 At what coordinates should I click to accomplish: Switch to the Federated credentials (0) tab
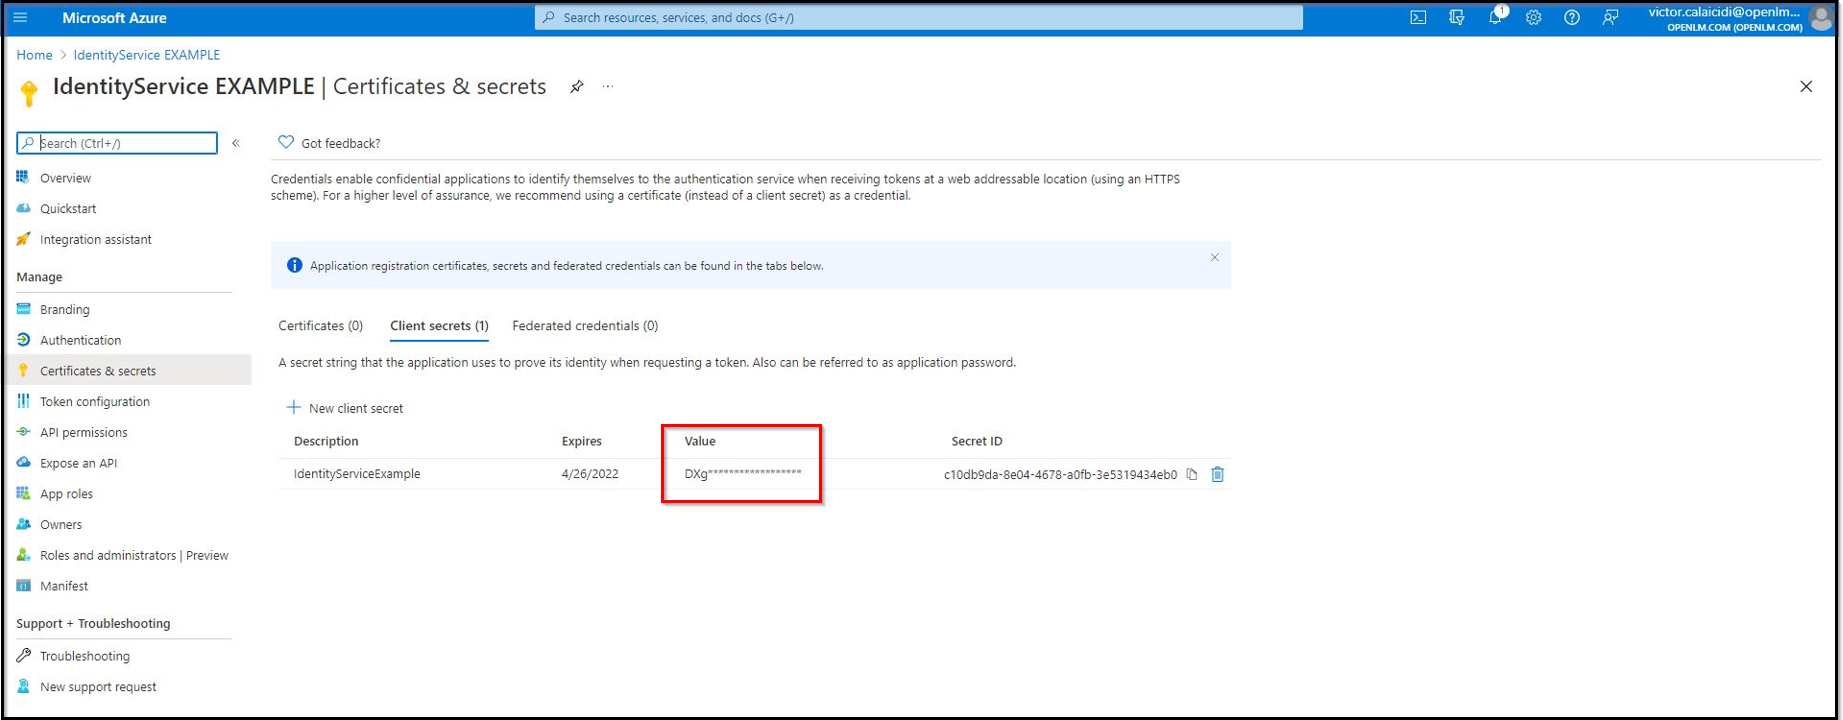tap(585, 326)
